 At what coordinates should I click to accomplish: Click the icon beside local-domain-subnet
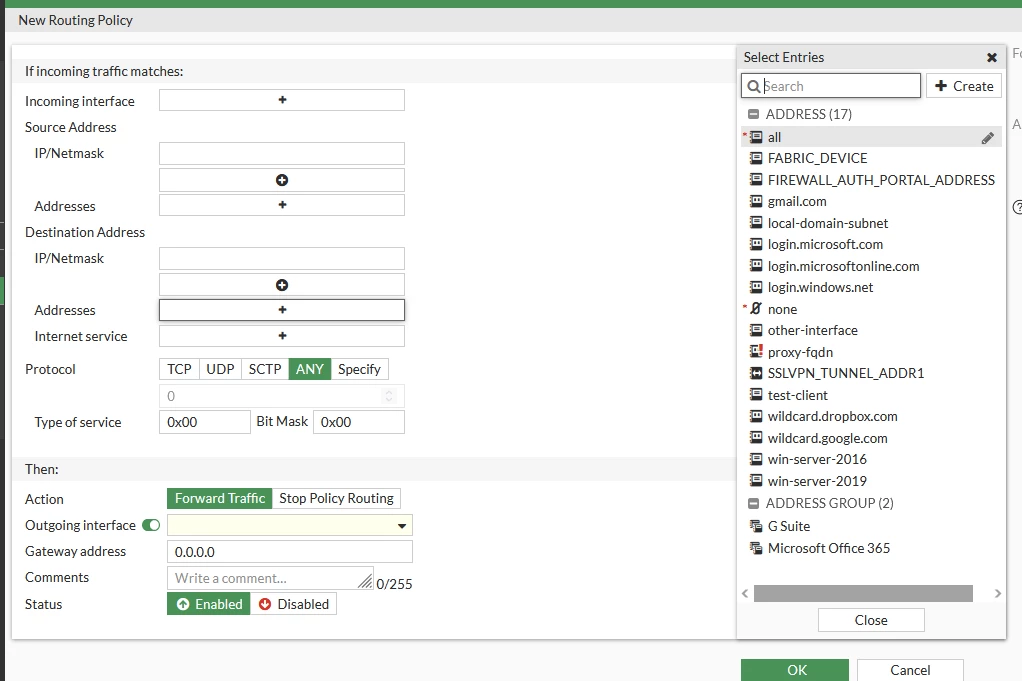[755, 223]
